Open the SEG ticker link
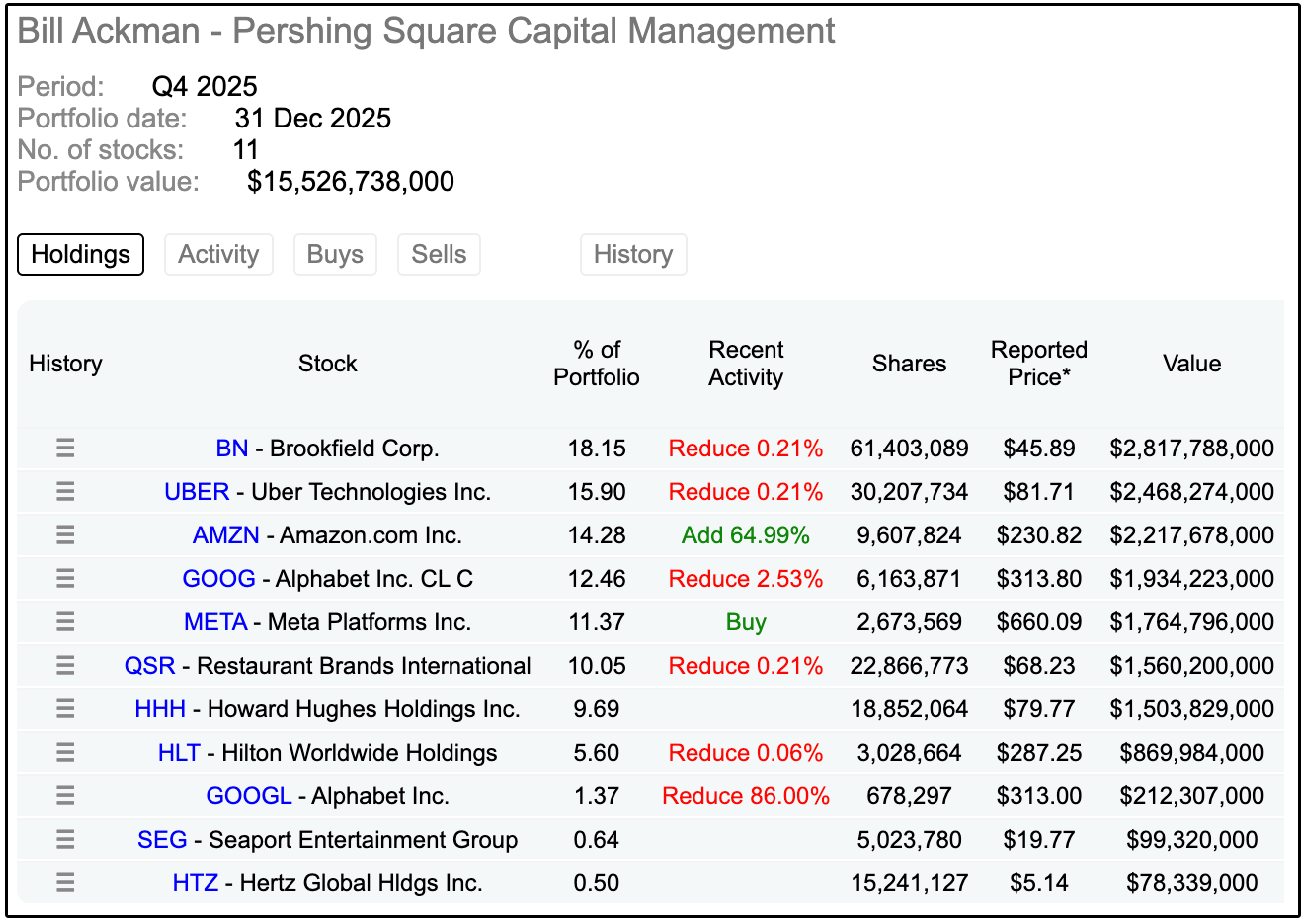Viewport: 1306px width, 920px height. 162,840
